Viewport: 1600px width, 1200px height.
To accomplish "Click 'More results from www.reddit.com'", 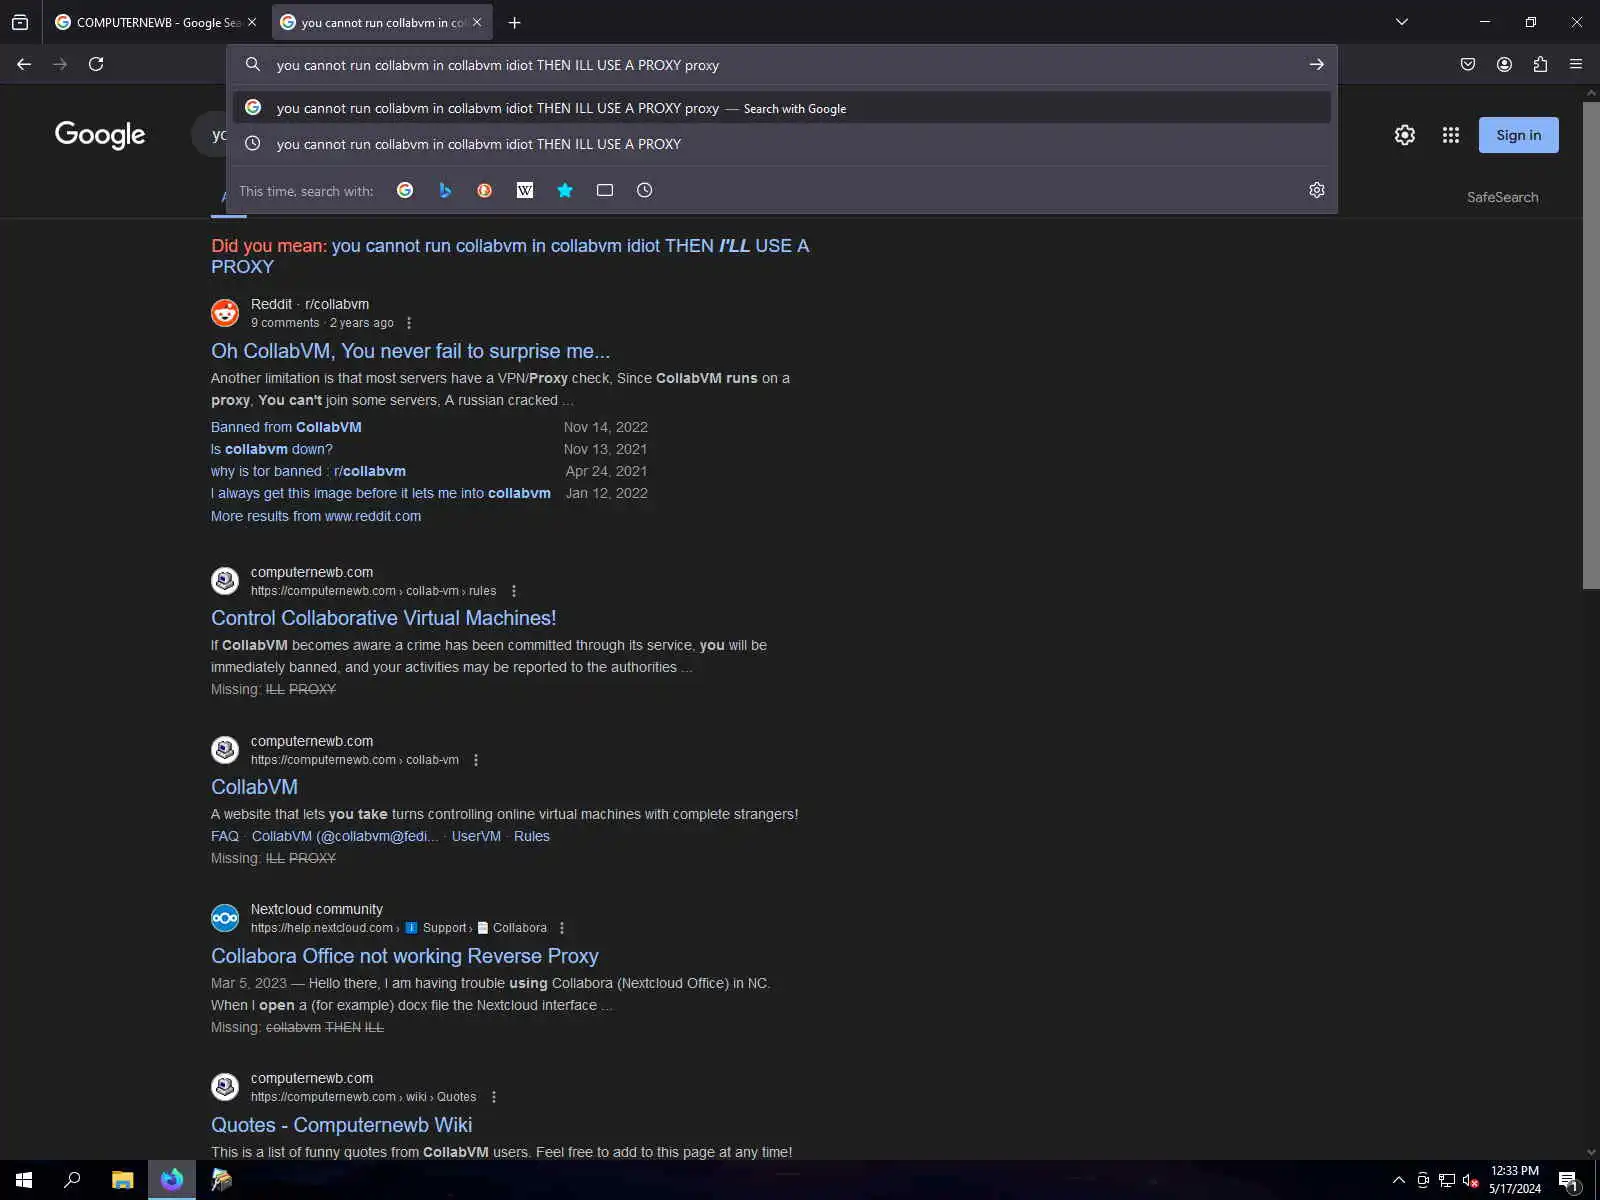I will tap(316, 516).
